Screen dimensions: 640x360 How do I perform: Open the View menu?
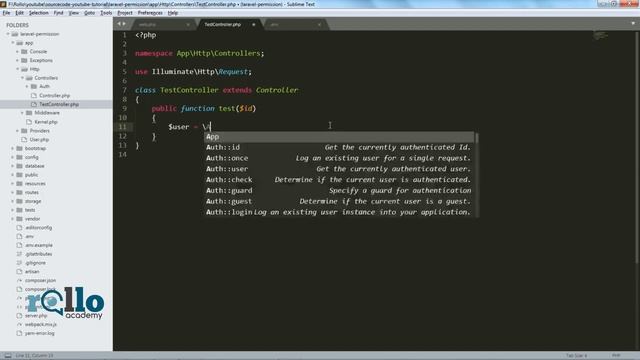[x=73, y=13]
